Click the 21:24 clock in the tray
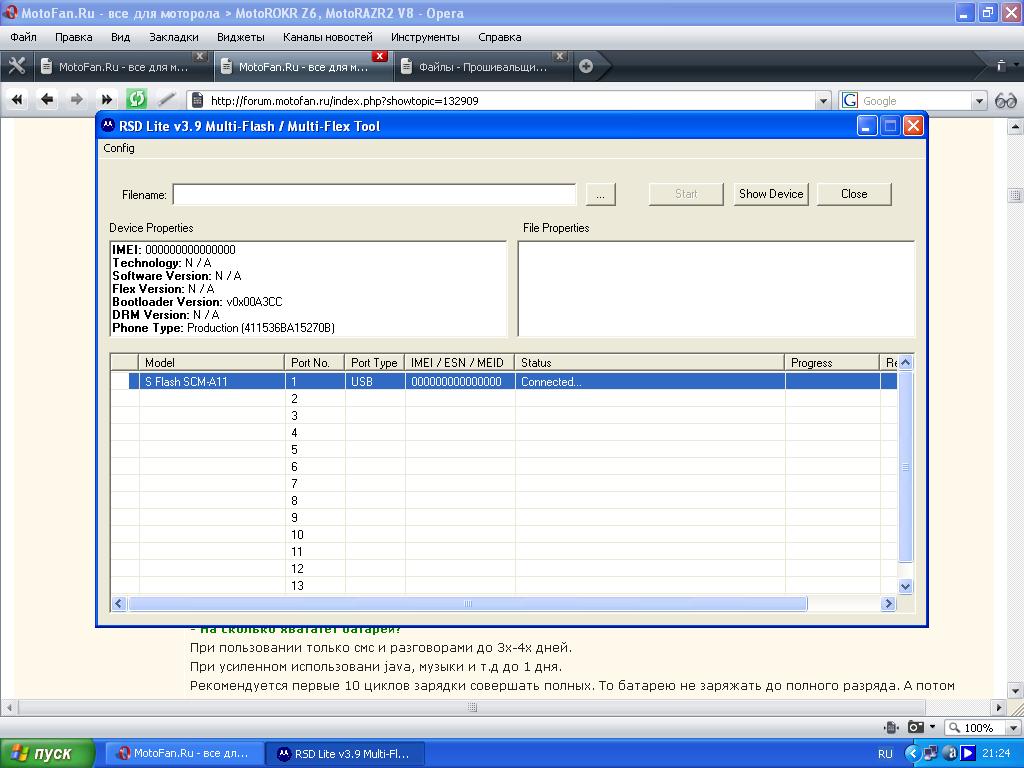Viewport: 1024px width, 768px height. (996, 753)
